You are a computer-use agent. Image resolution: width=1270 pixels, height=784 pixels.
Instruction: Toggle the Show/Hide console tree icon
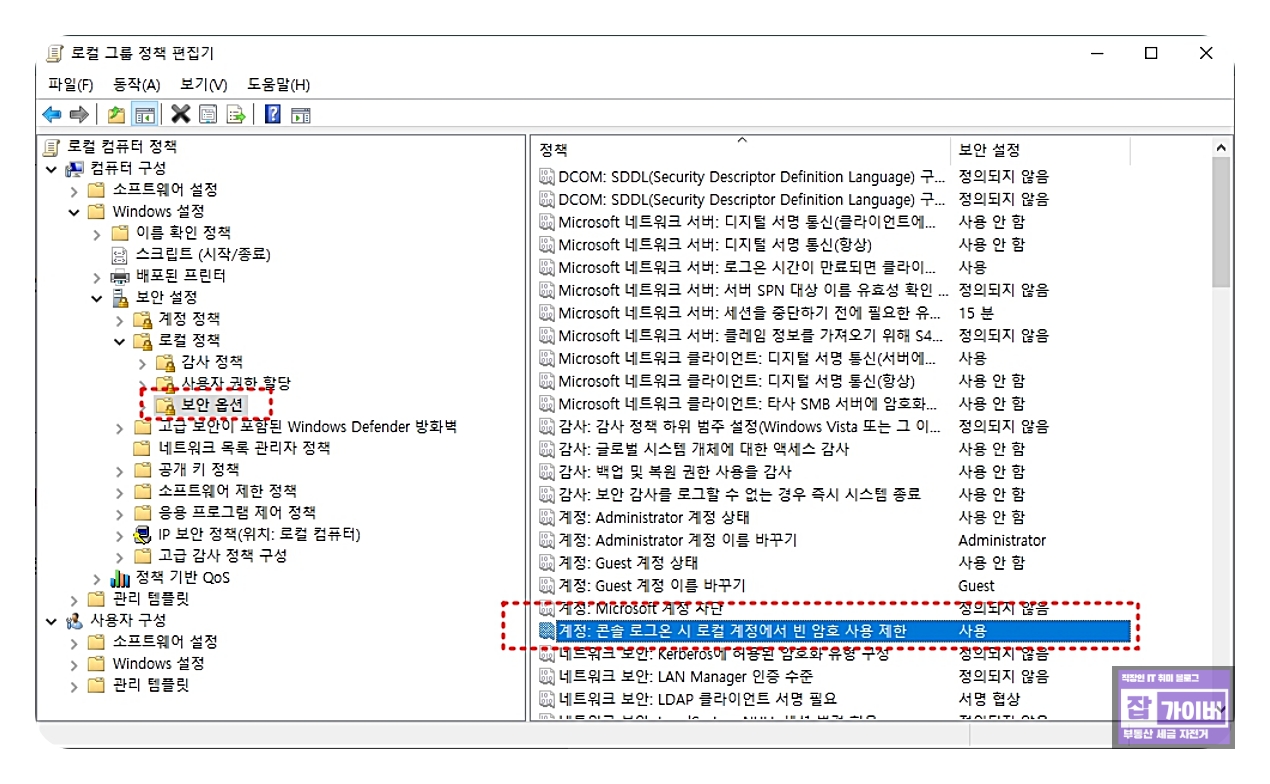pyautogui.click(x=145, y=113)
